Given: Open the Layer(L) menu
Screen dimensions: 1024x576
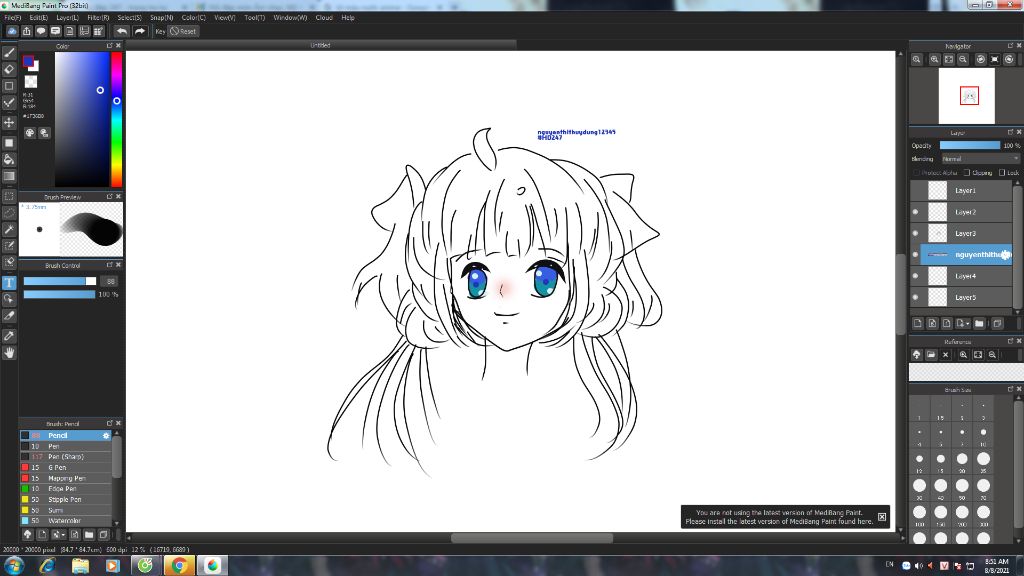Looking at the screenshot, I should tap(67, 18).
